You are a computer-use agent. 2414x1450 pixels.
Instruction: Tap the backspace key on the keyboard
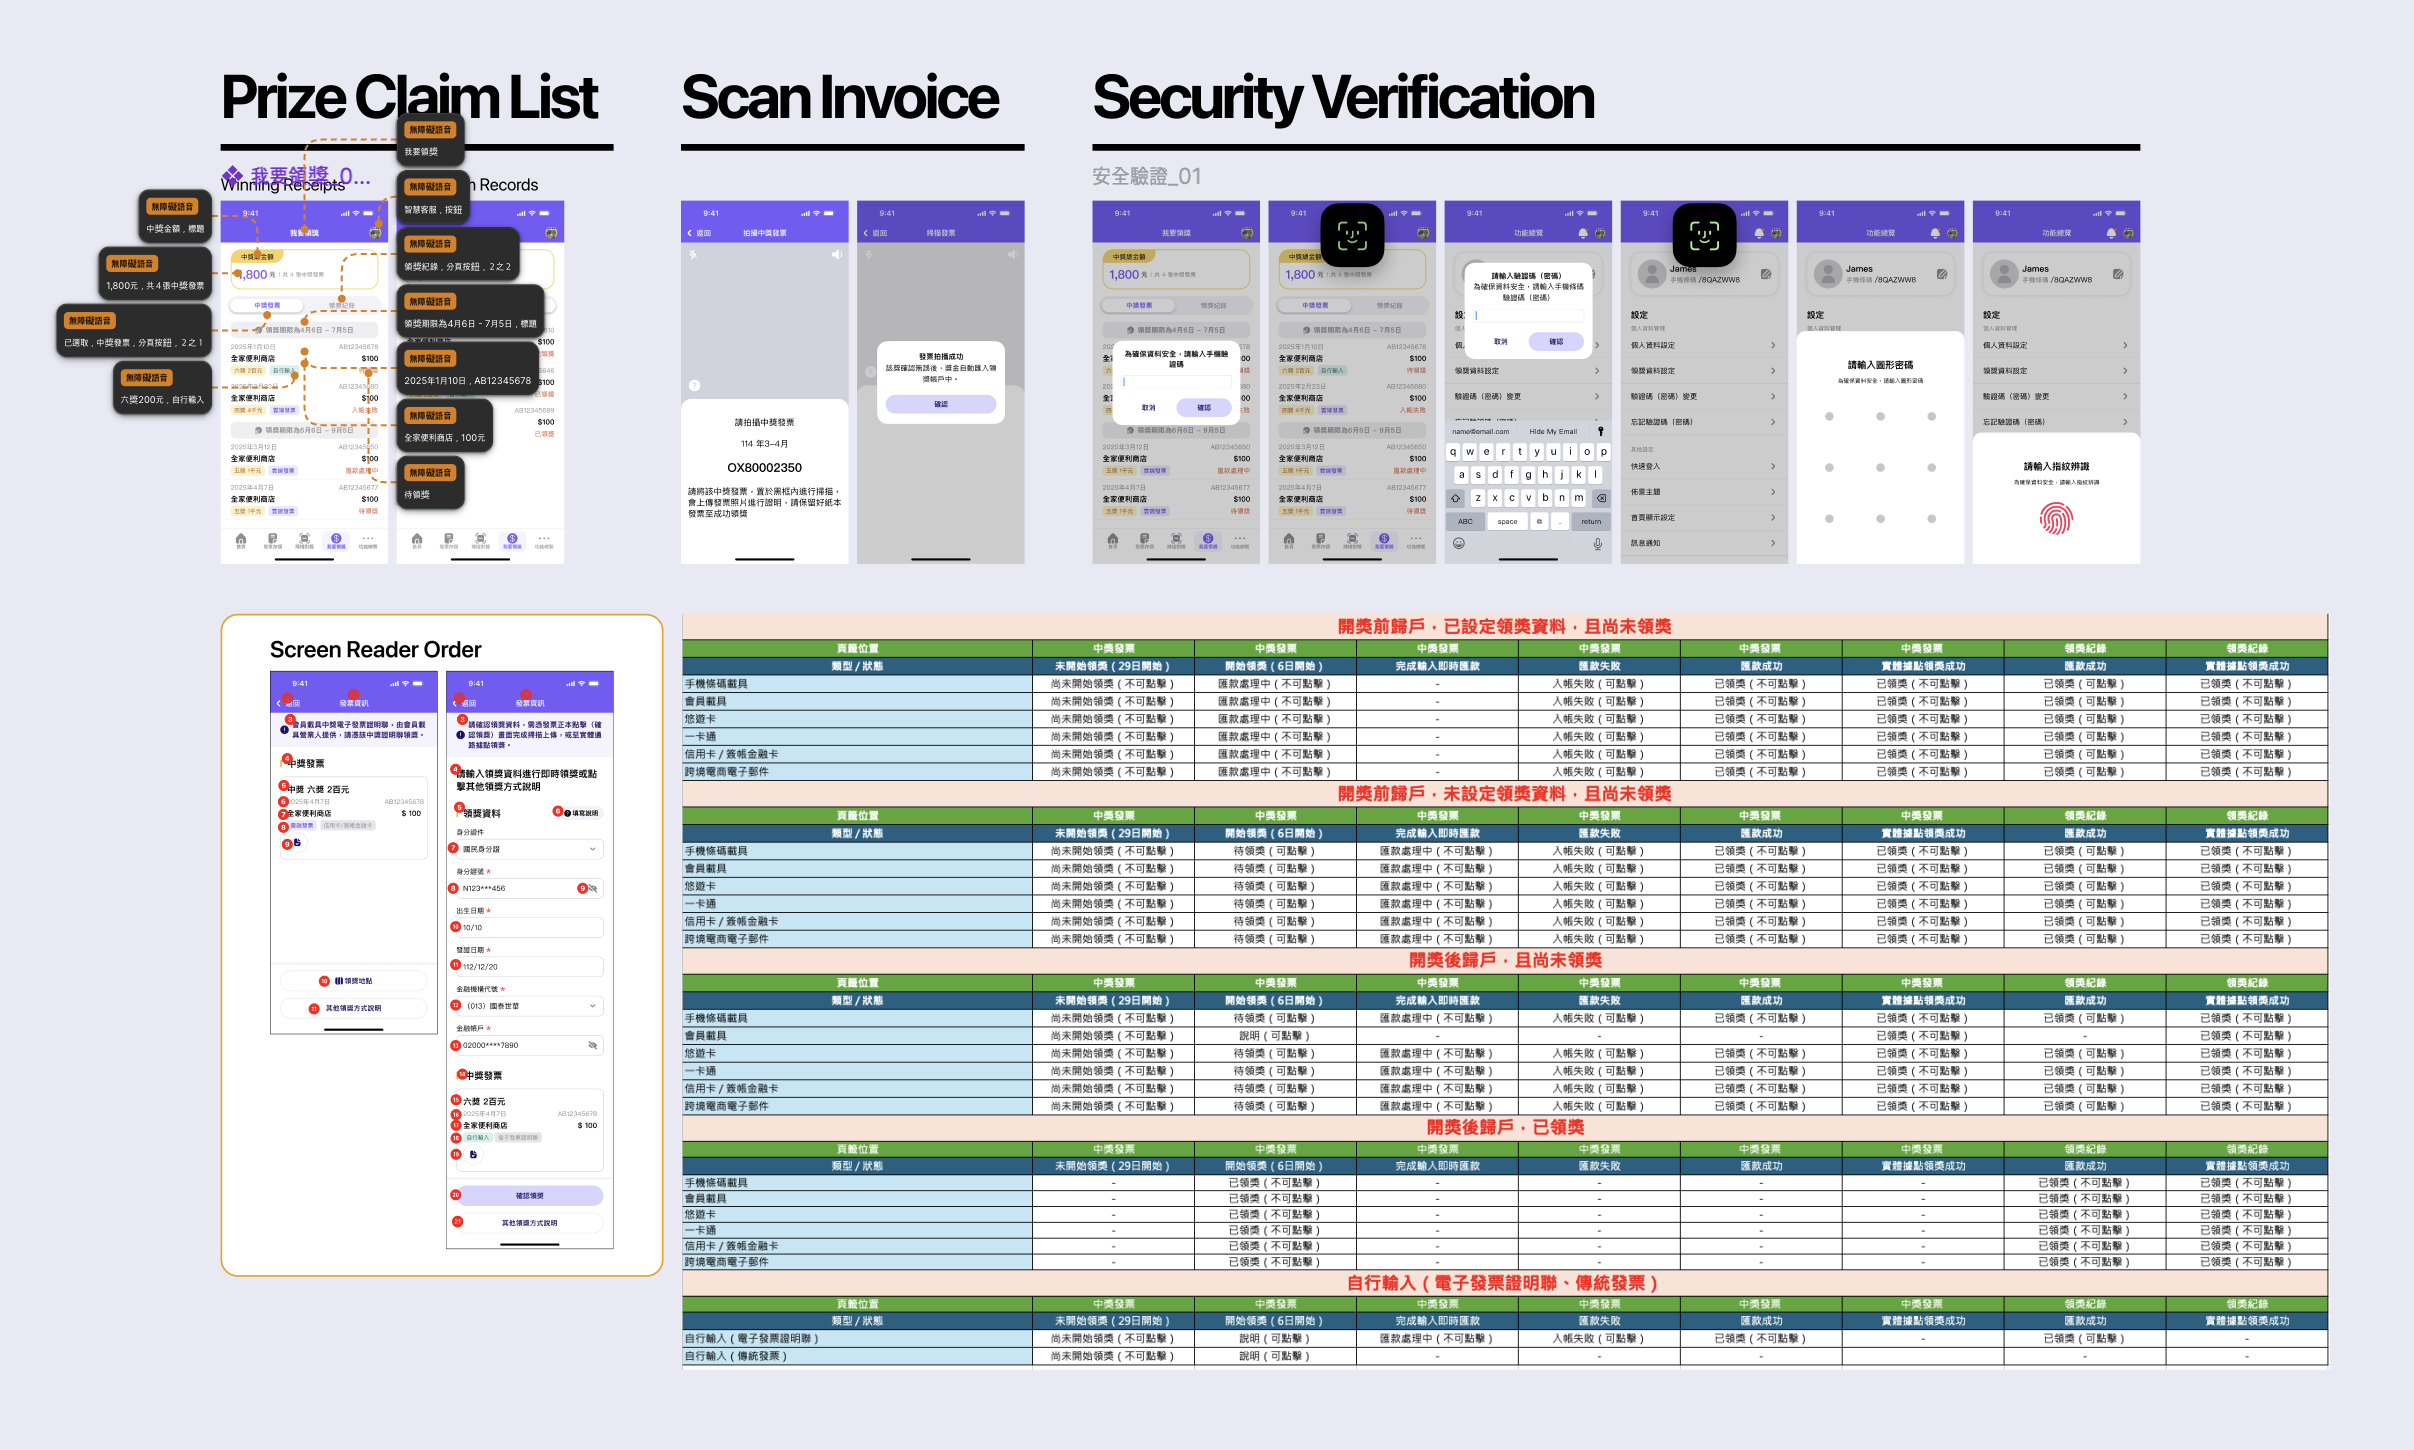click(1601, 498)
